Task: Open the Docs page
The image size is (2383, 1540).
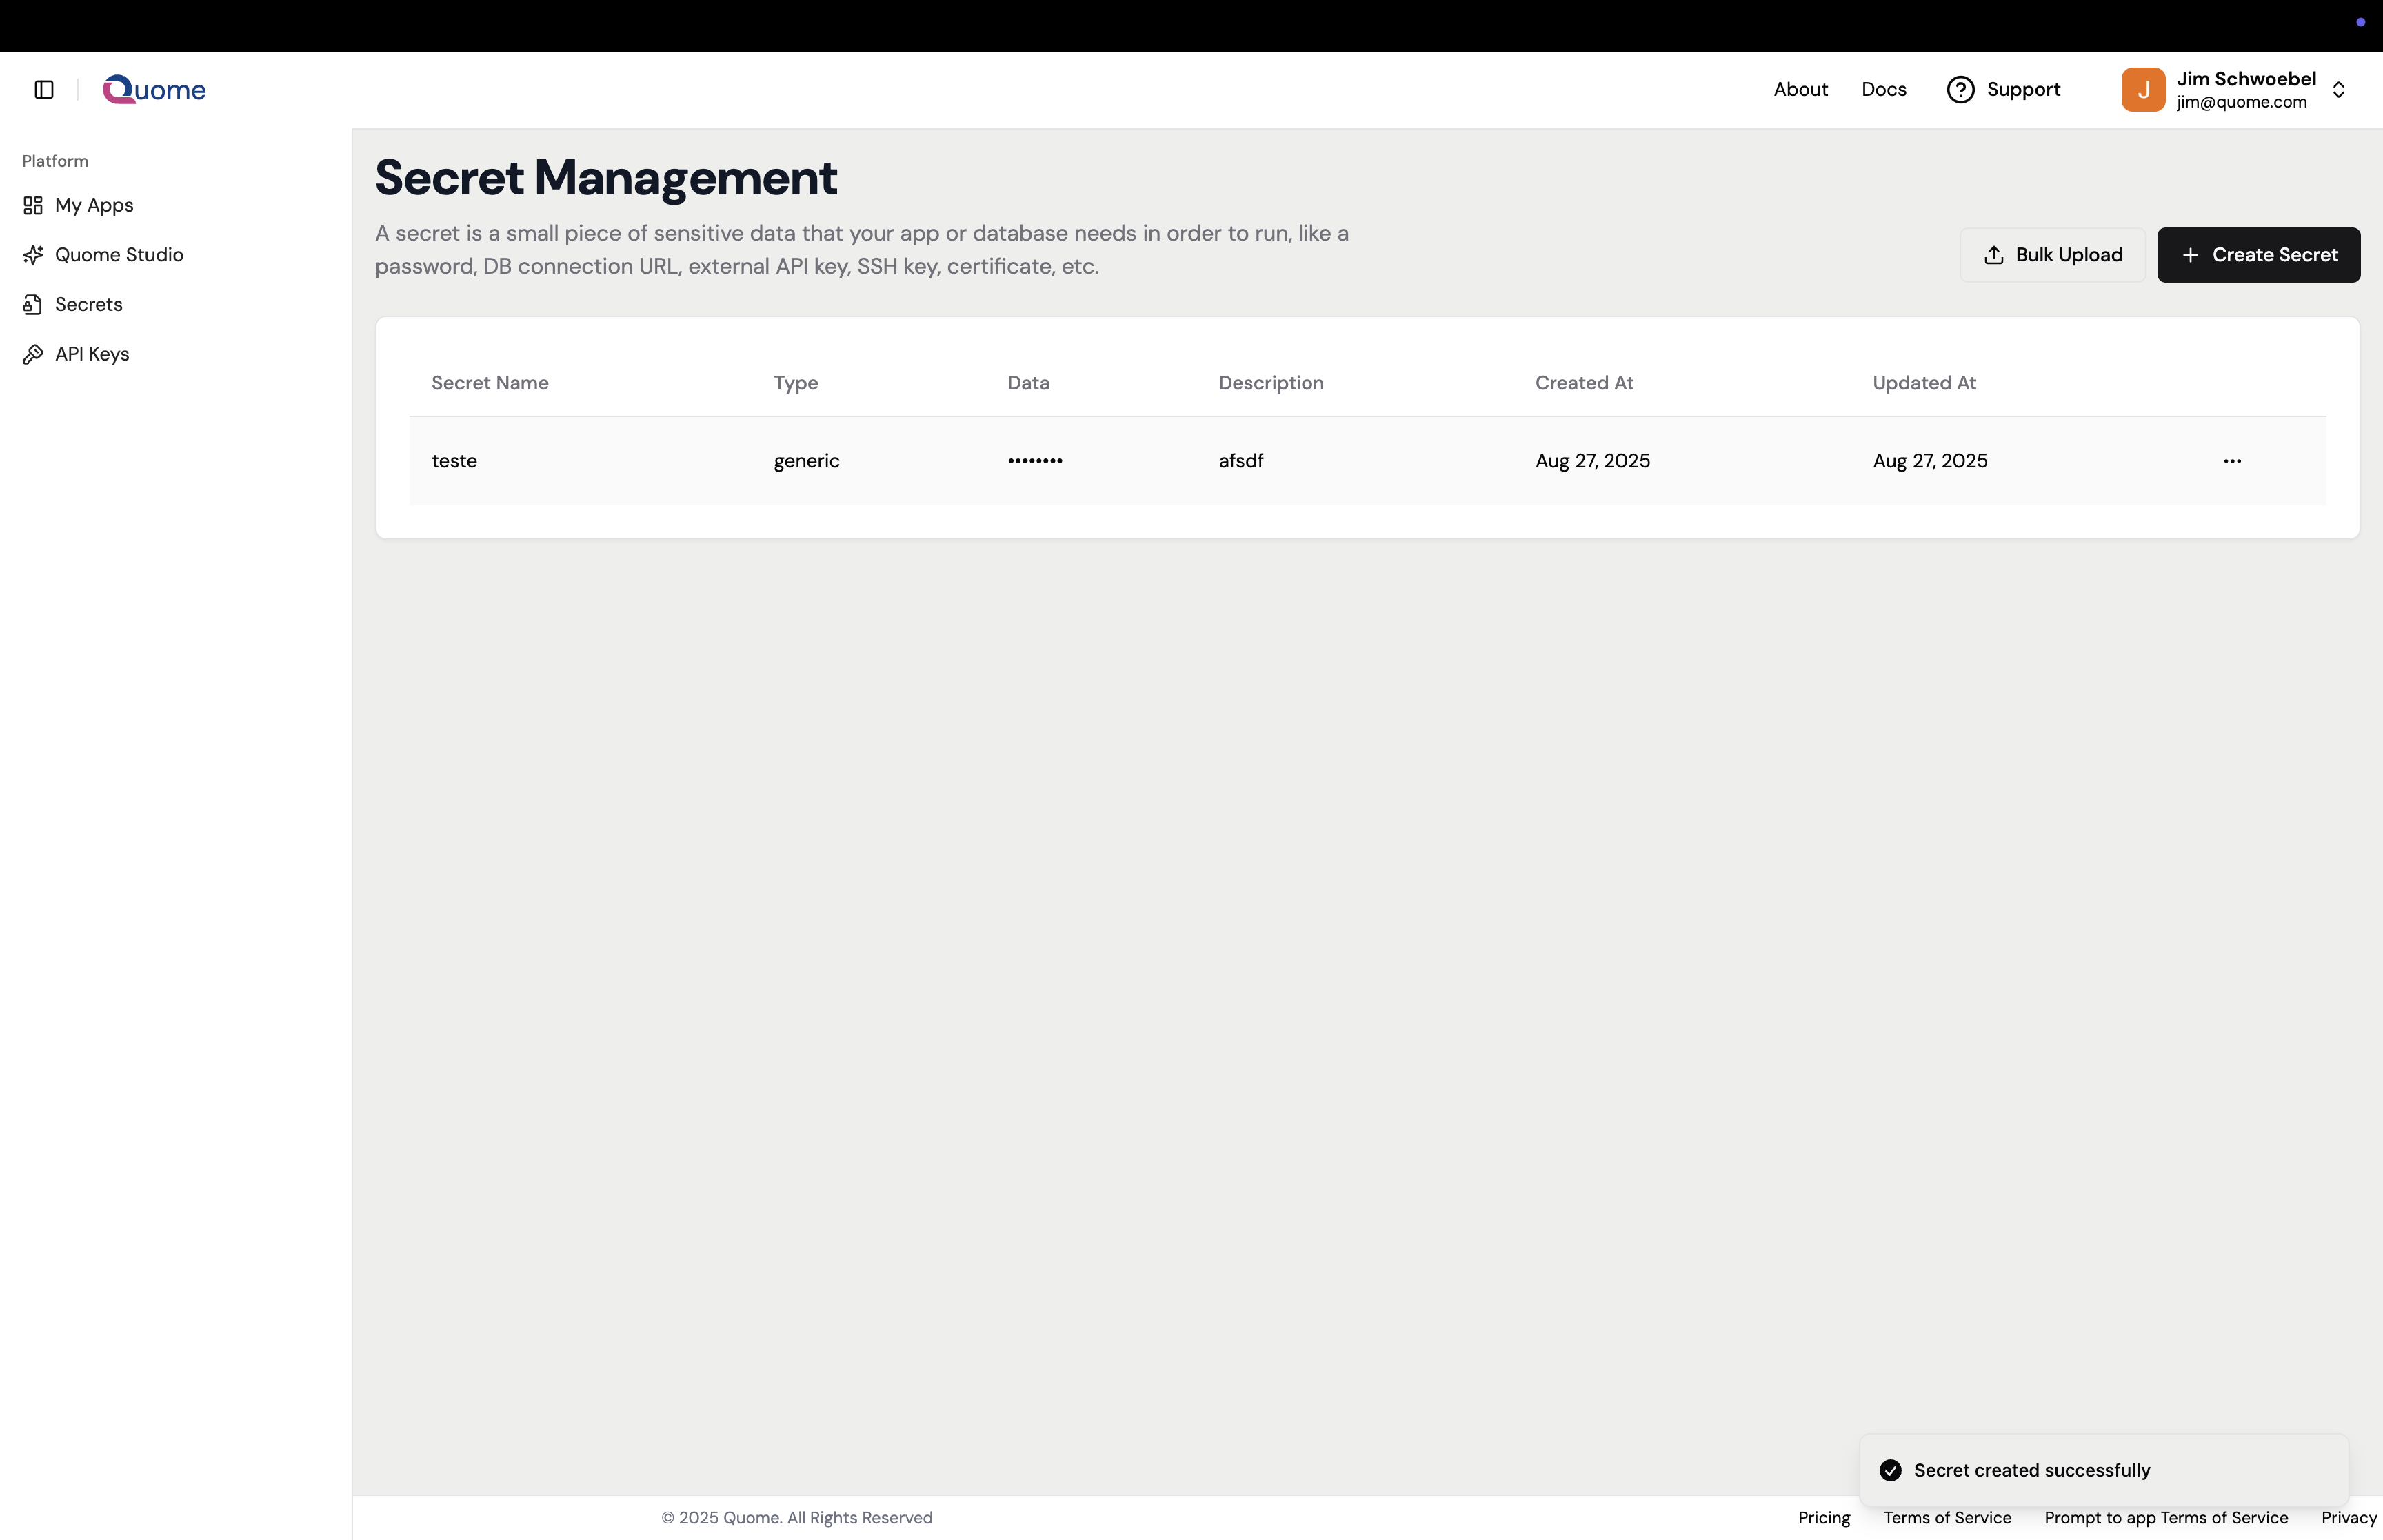Action: coord(1884,89)
